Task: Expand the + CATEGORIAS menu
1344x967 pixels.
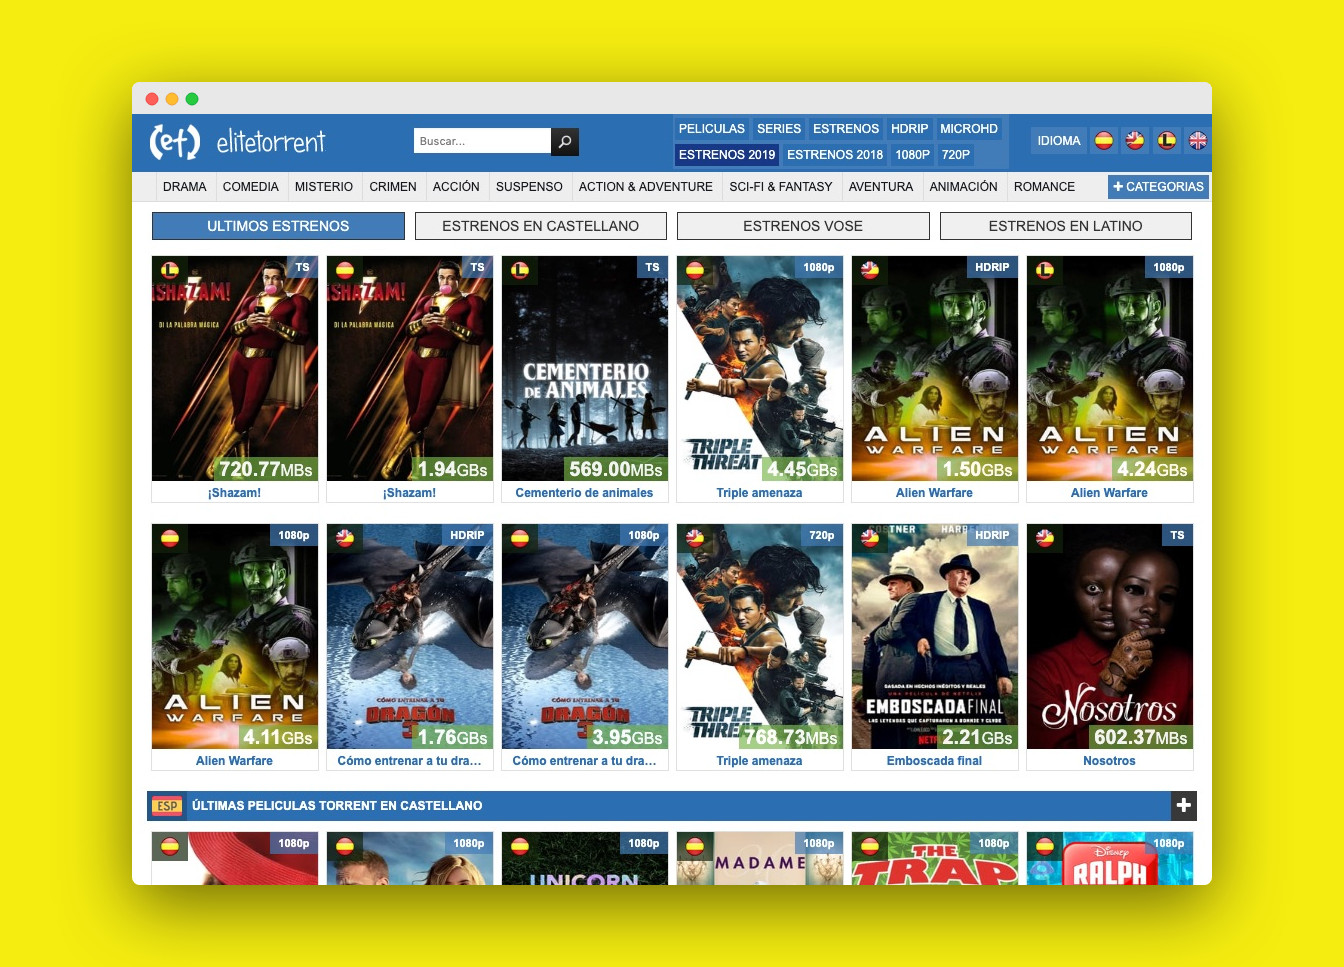Action: [x=1158, y=187]
